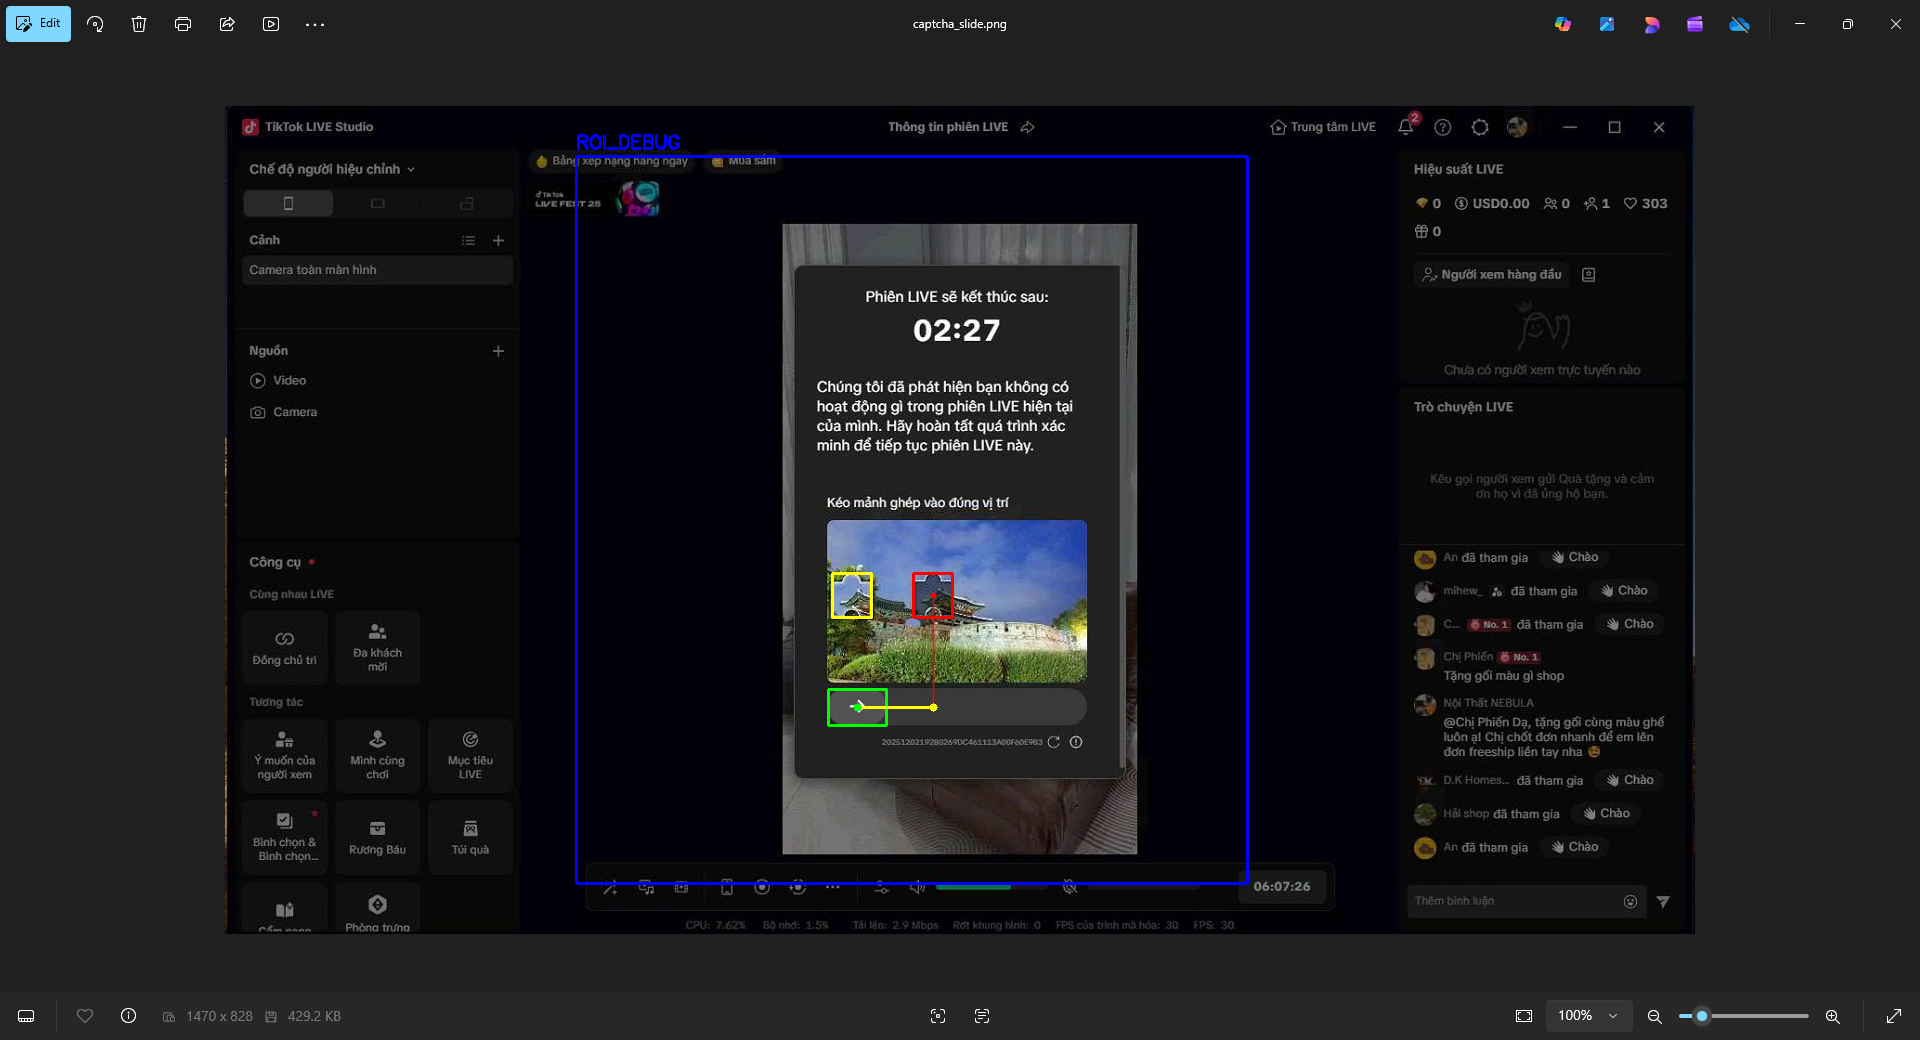
Task: Rotate the image using the rotate icon
Action: (95, 24)
